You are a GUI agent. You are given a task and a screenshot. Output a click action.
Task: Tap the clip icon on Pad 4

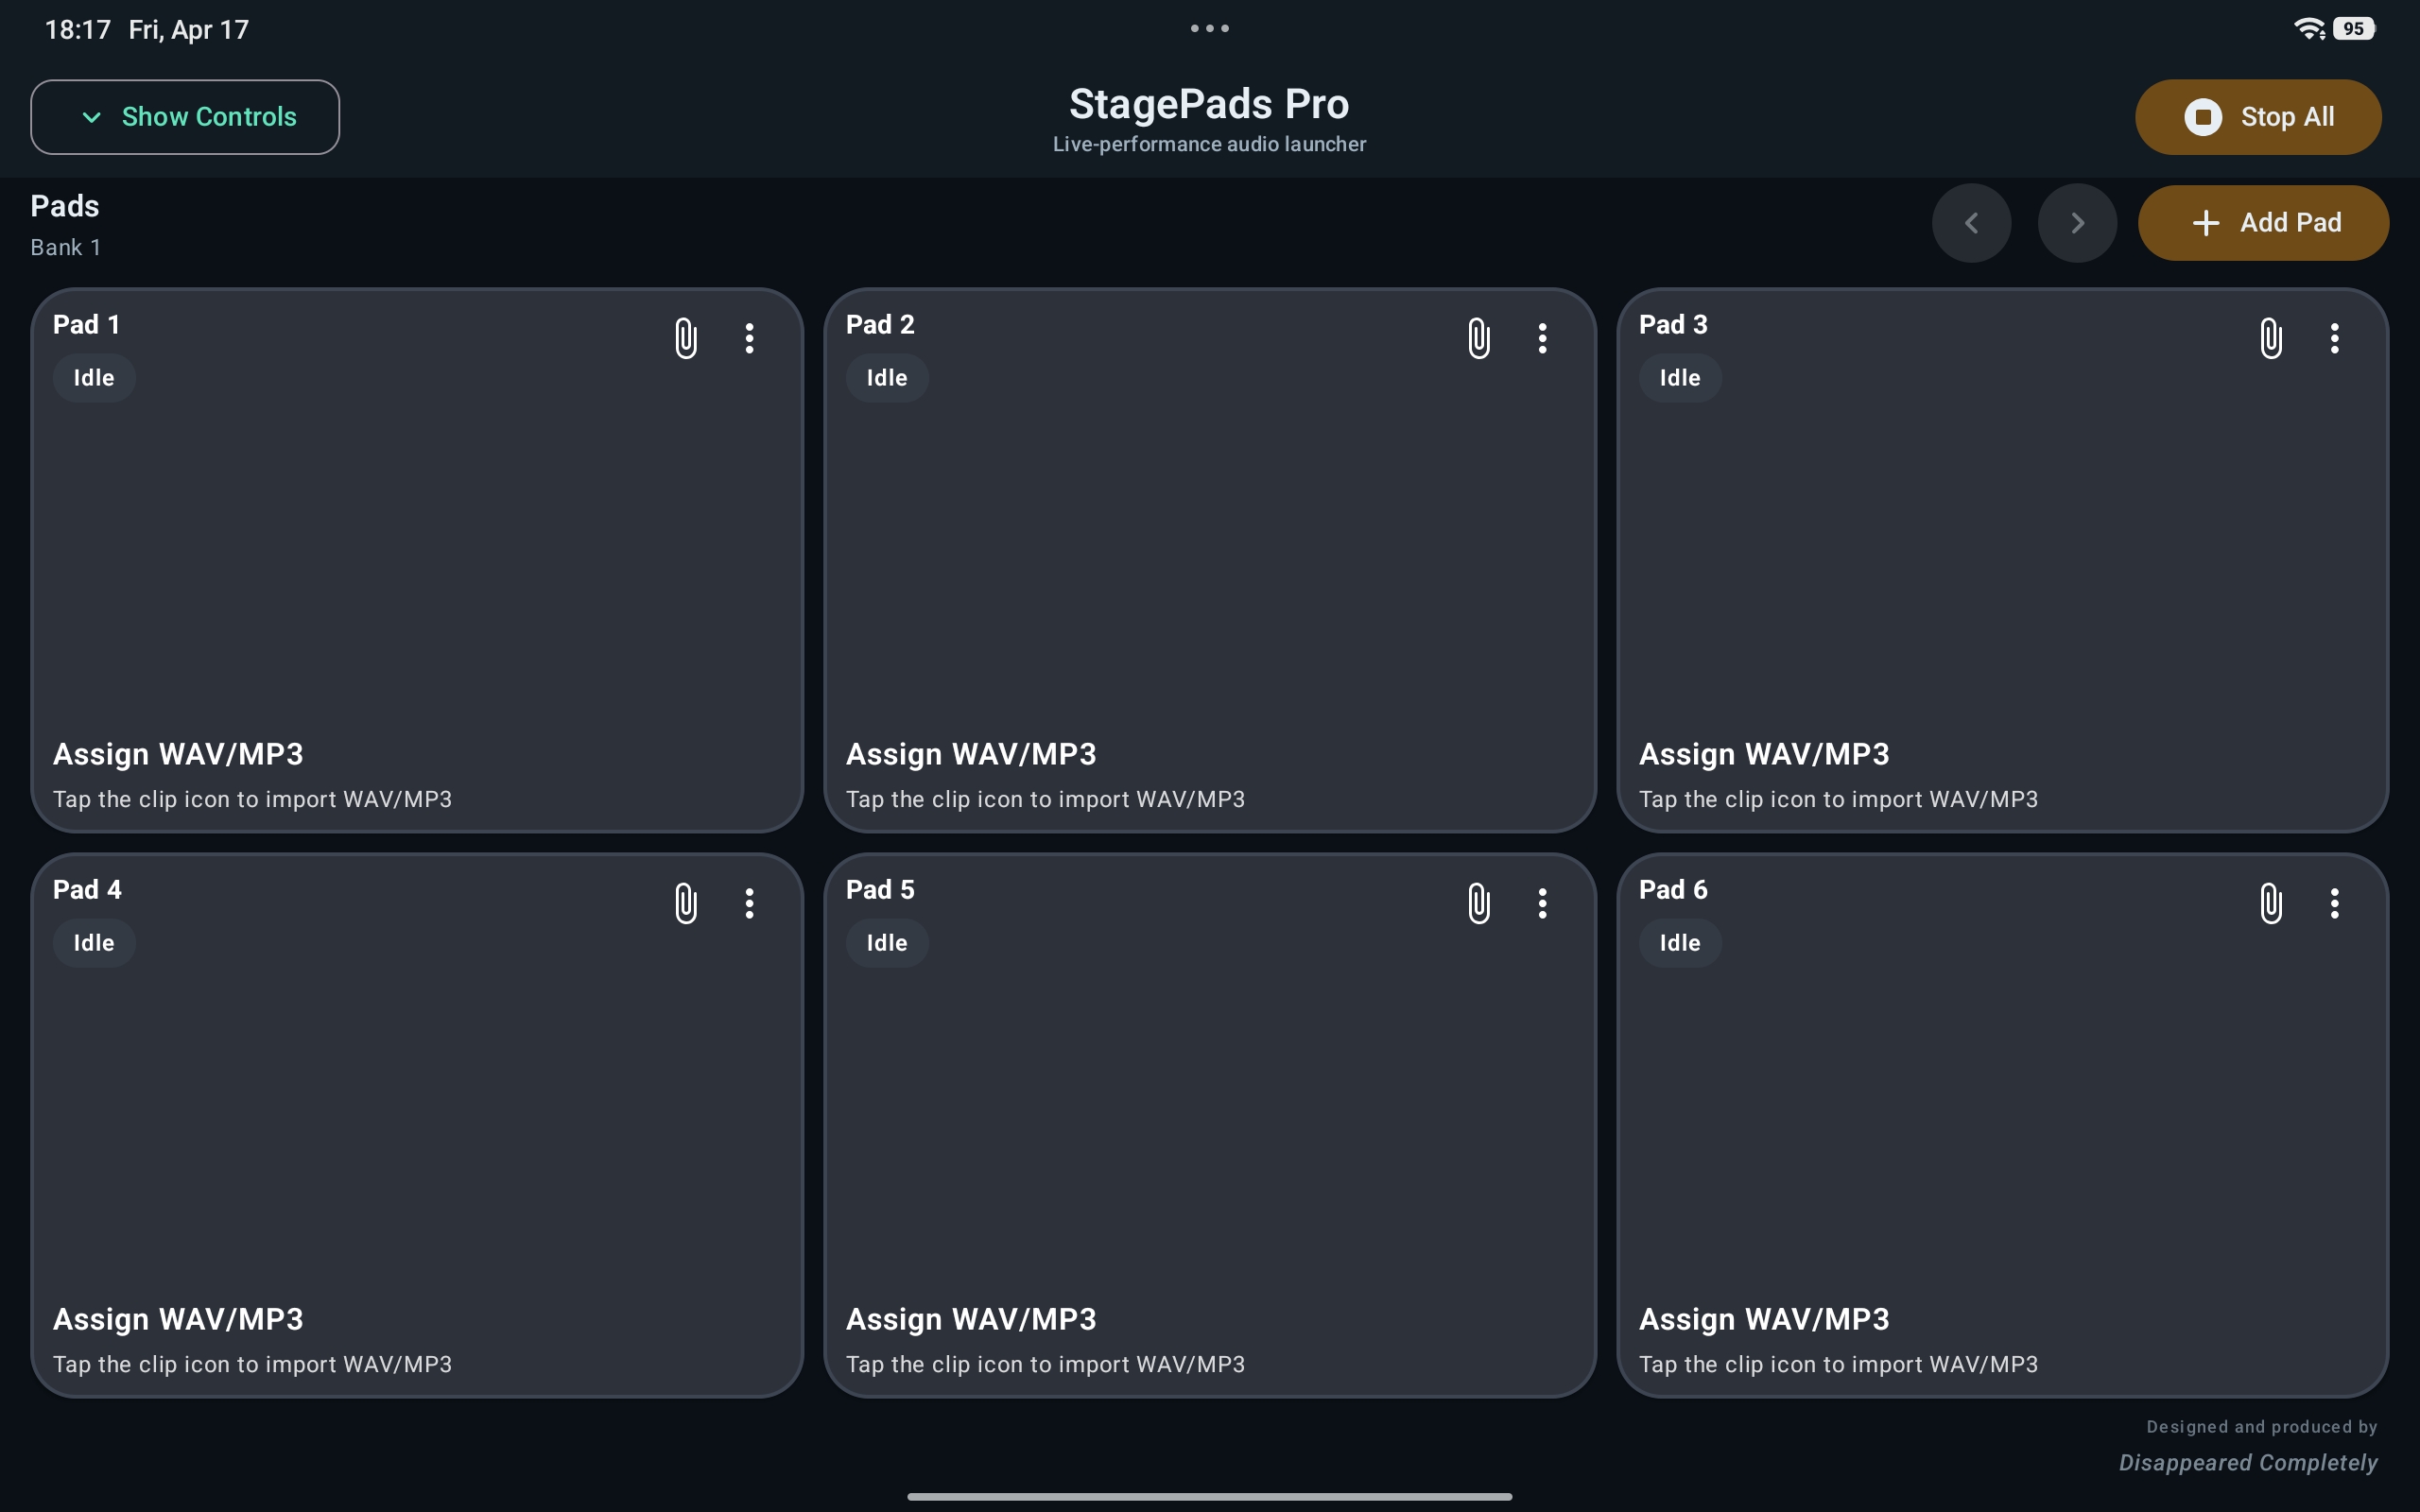(686, 903)
